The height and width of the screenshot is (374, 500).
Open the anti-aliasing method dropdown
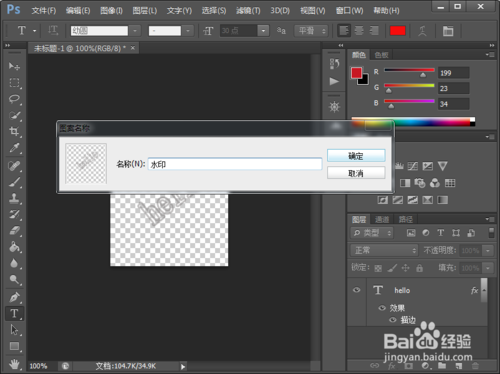(x=312, y=31)
